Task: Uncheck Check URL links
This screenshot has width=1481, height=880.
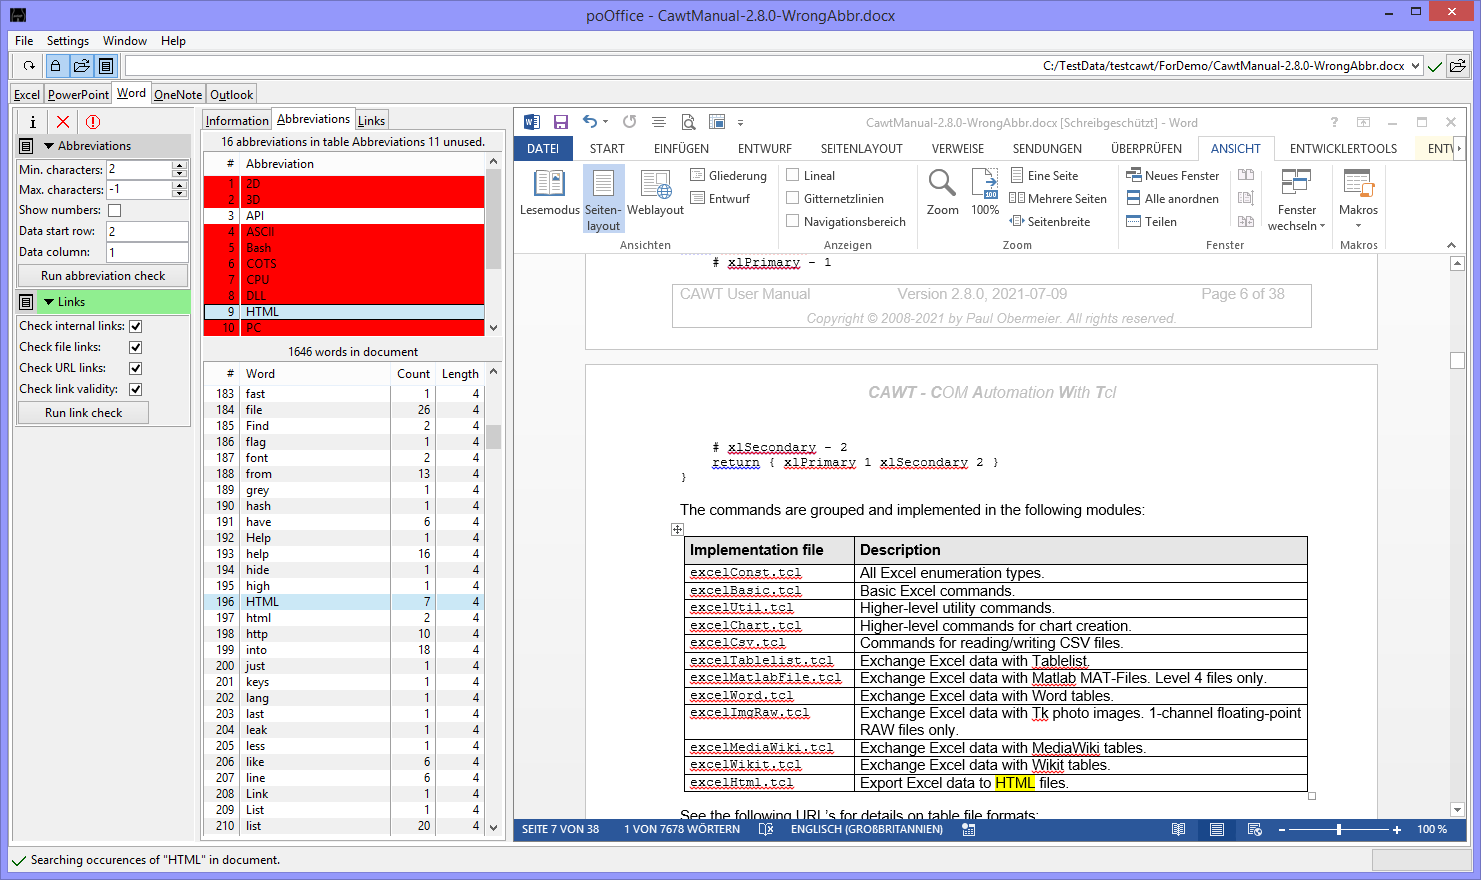Action: tap(135, 368)
